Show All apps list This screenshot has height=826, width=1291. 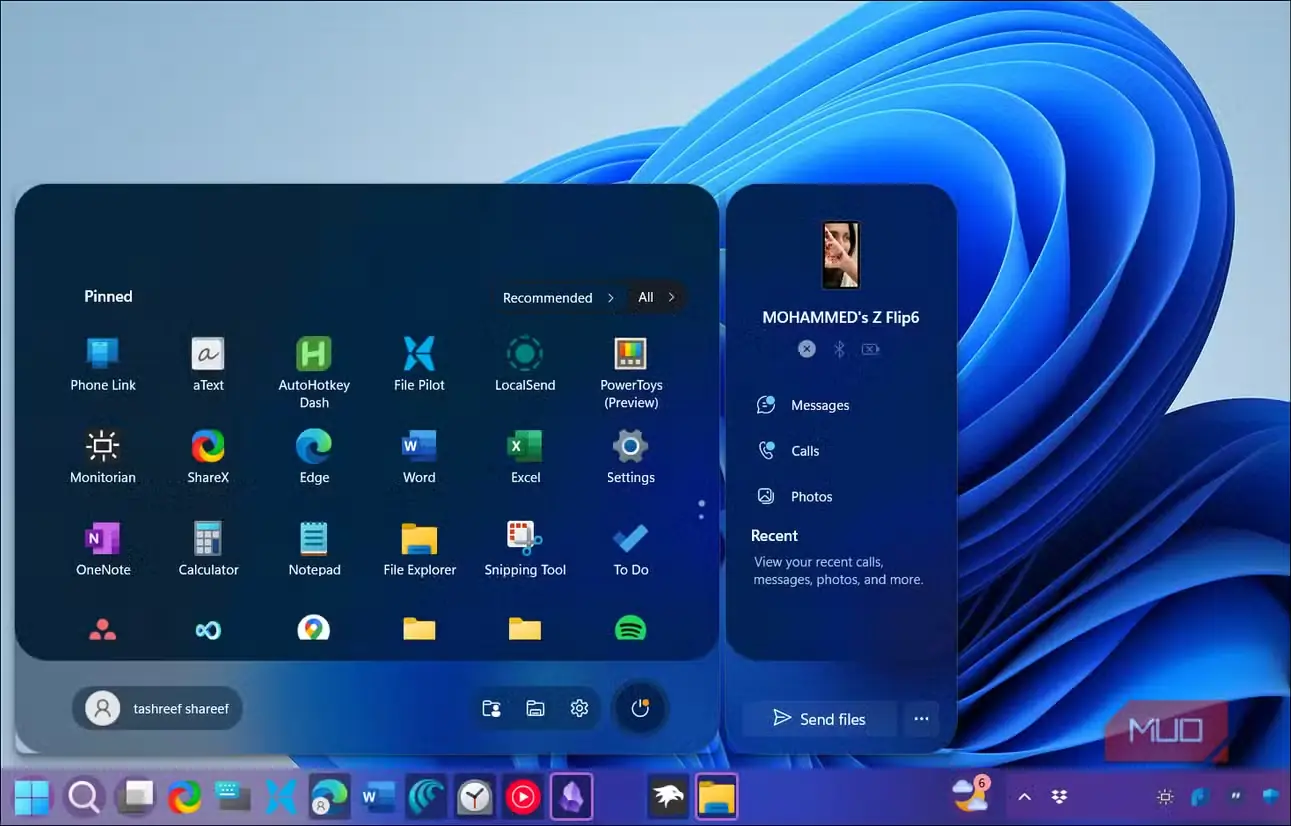coord(656,297)
